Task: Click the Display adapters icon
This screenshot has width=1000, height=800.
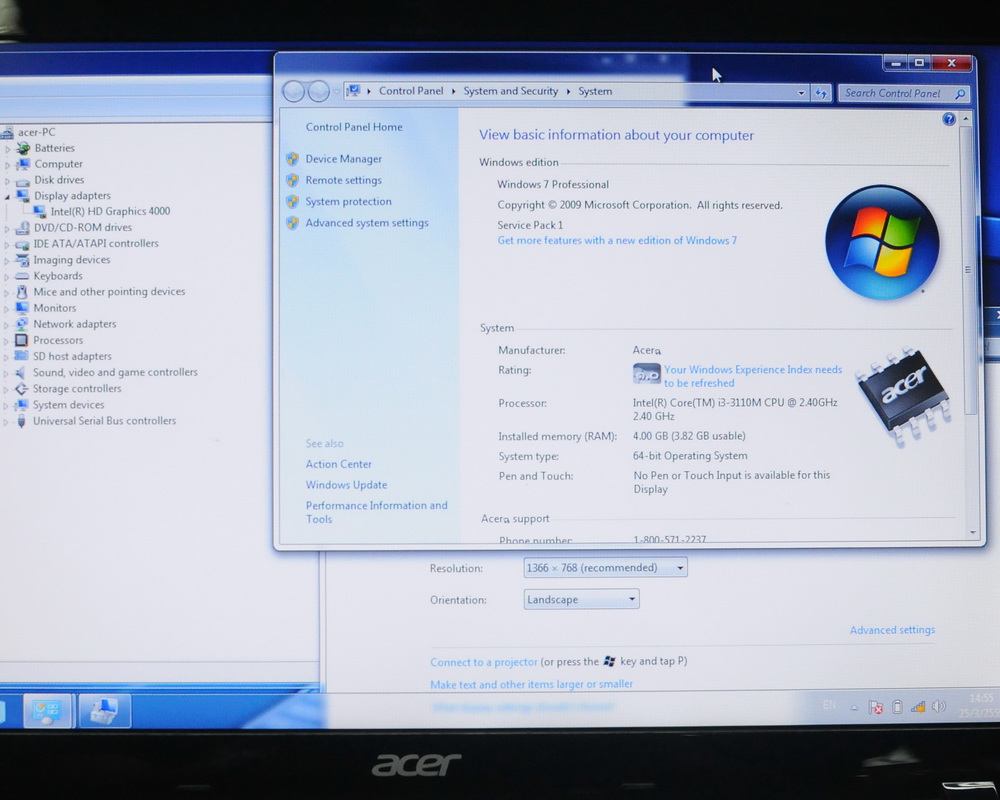Action: (x=23, y=196)
